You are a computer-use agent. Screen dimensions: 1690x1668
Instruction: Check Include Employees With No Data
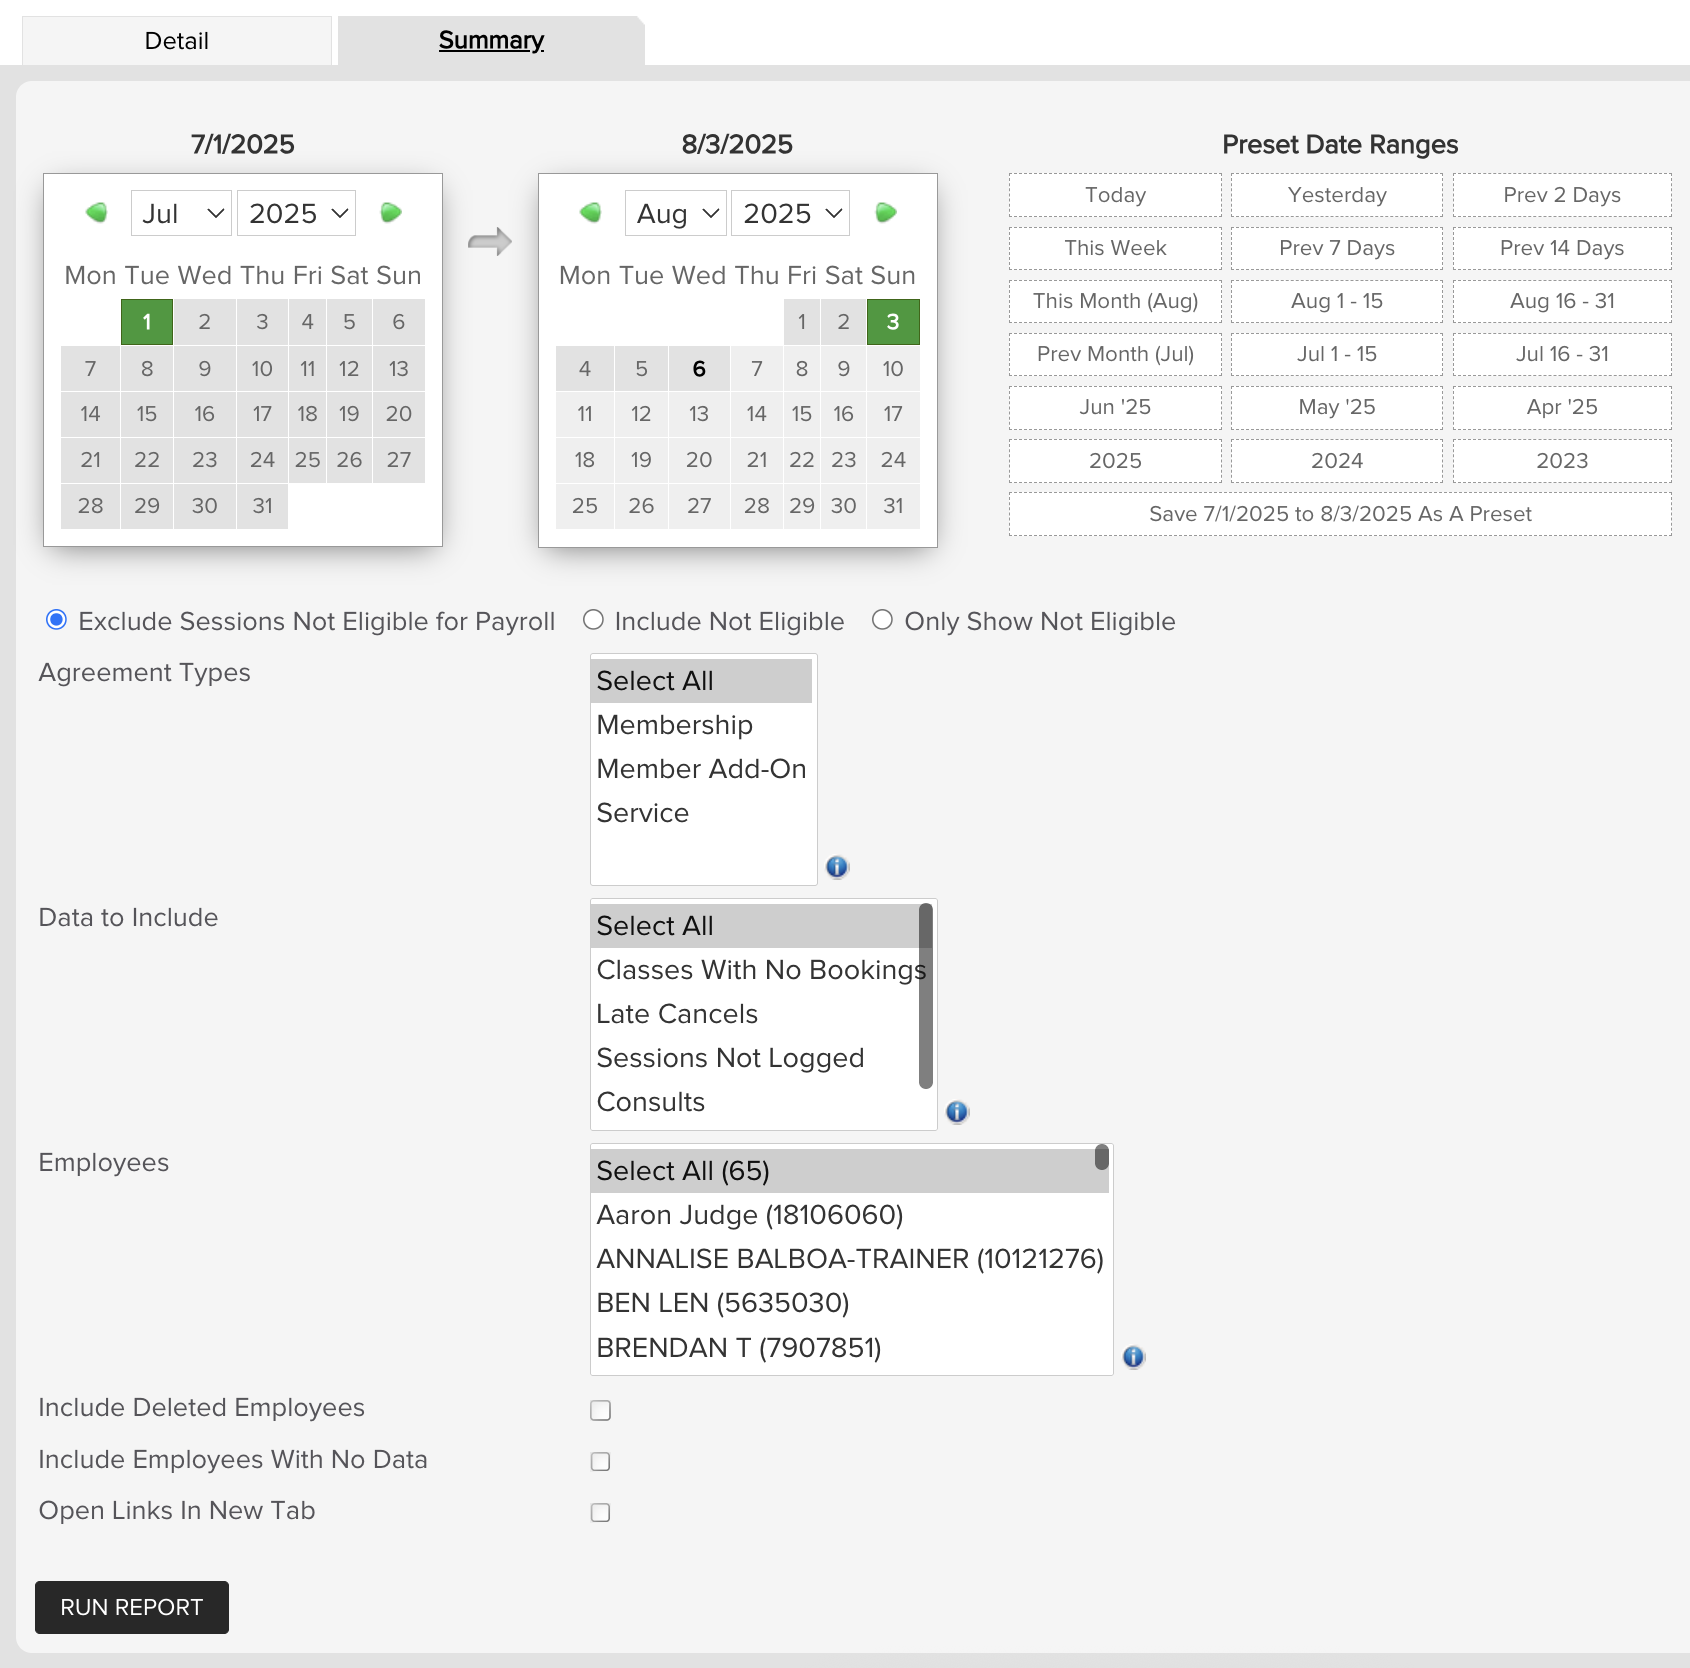coord(600,1461)
